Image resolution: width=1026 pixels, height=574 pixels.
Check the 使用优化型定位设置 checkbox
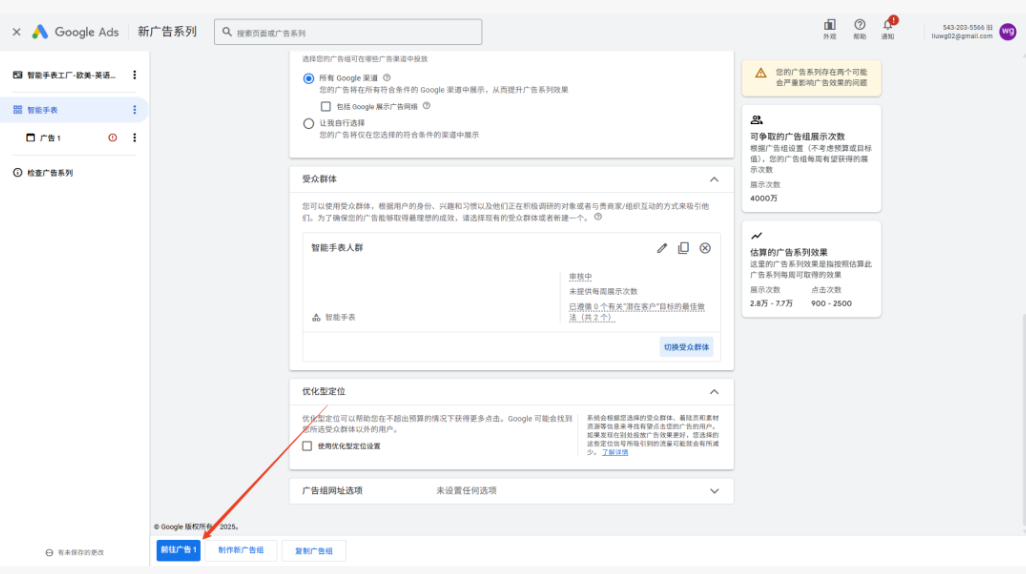[x=307, y=446]
